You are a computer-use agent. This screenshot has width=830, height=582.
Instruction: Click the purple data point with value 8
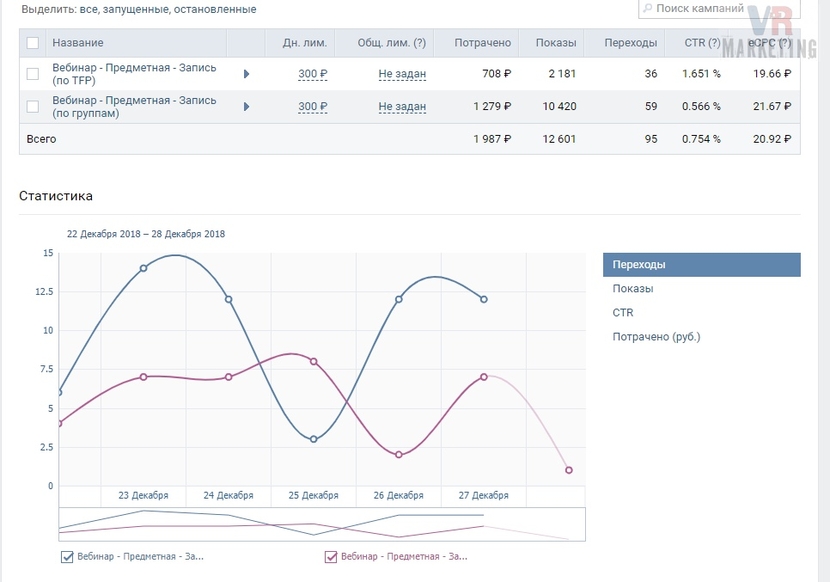[x=313, y=362]
